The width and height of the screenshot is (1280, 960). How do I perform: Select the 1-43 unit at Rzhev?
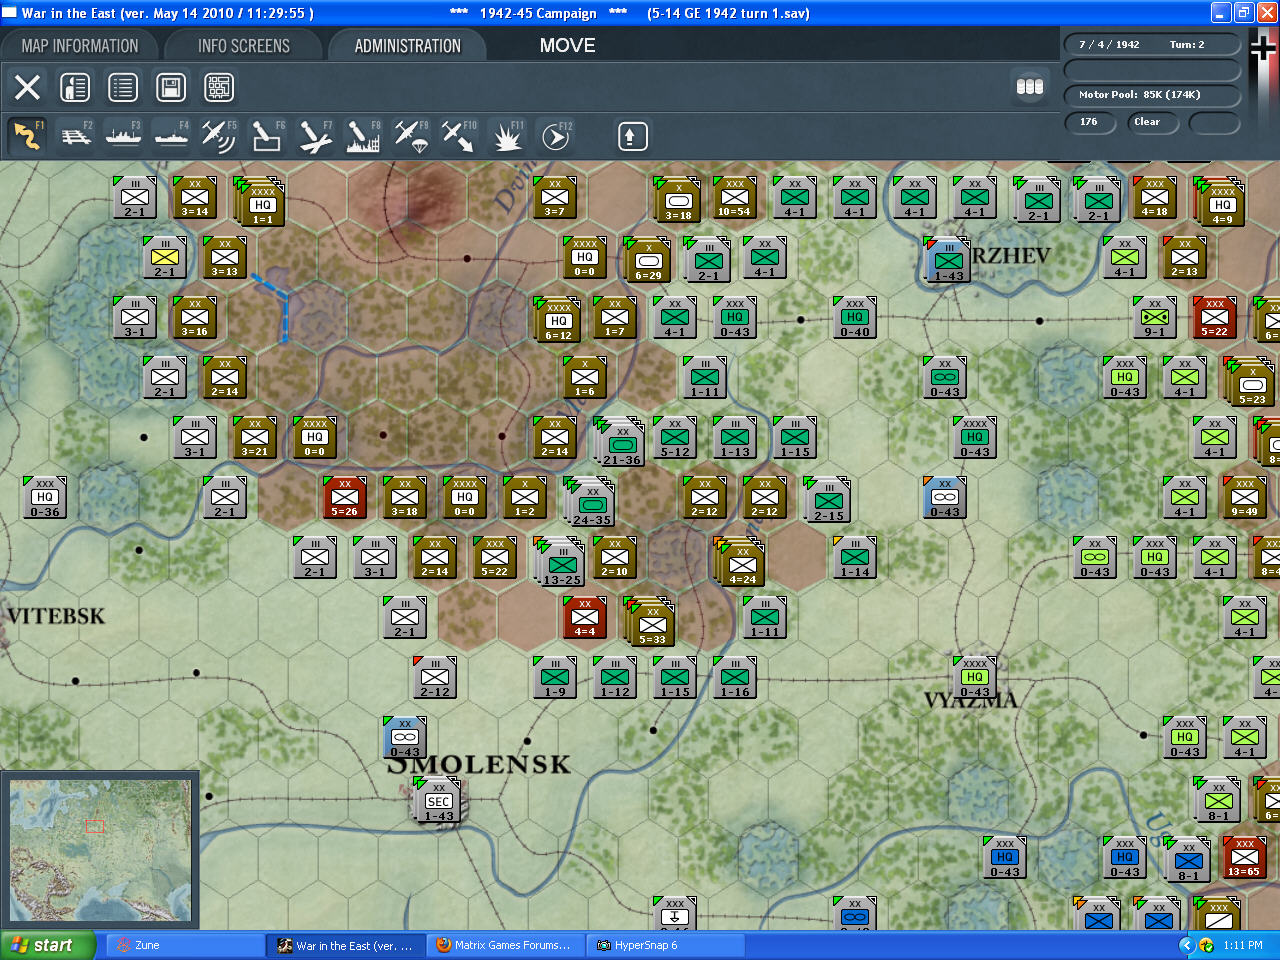tap(947, 260)
